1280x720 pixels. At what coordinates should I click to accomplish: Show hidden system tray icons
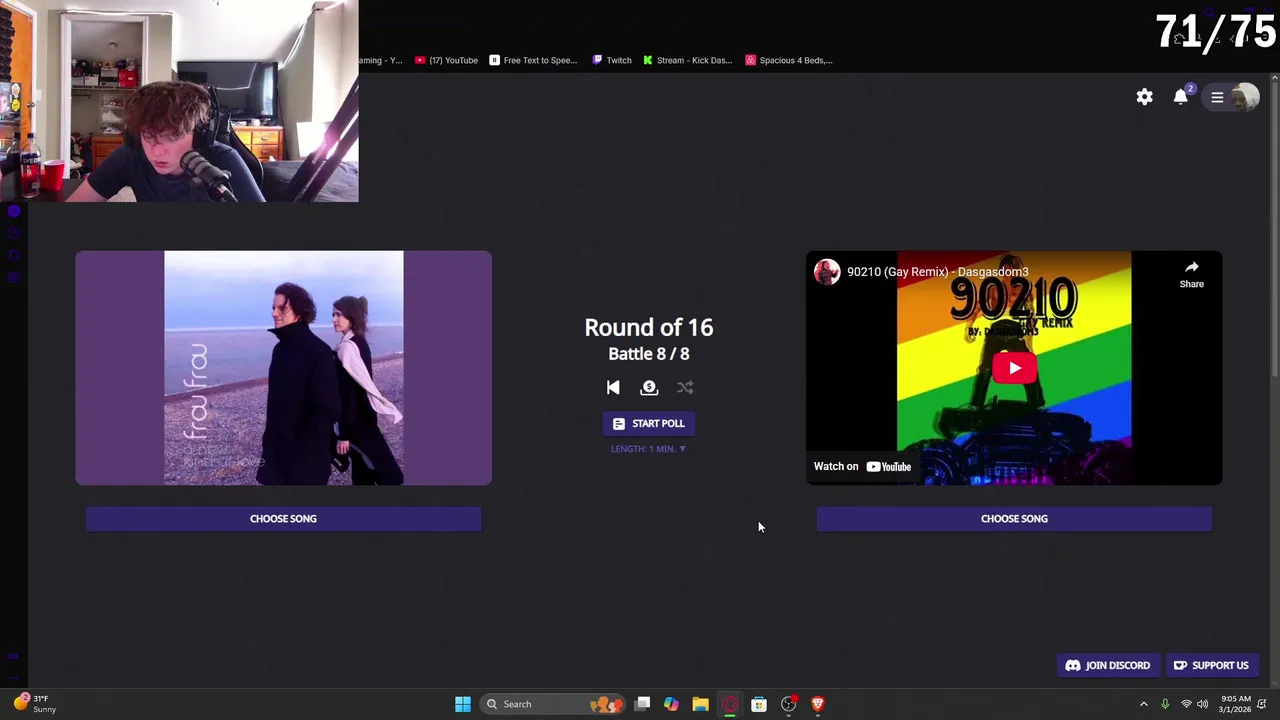tap(1144, 704)
